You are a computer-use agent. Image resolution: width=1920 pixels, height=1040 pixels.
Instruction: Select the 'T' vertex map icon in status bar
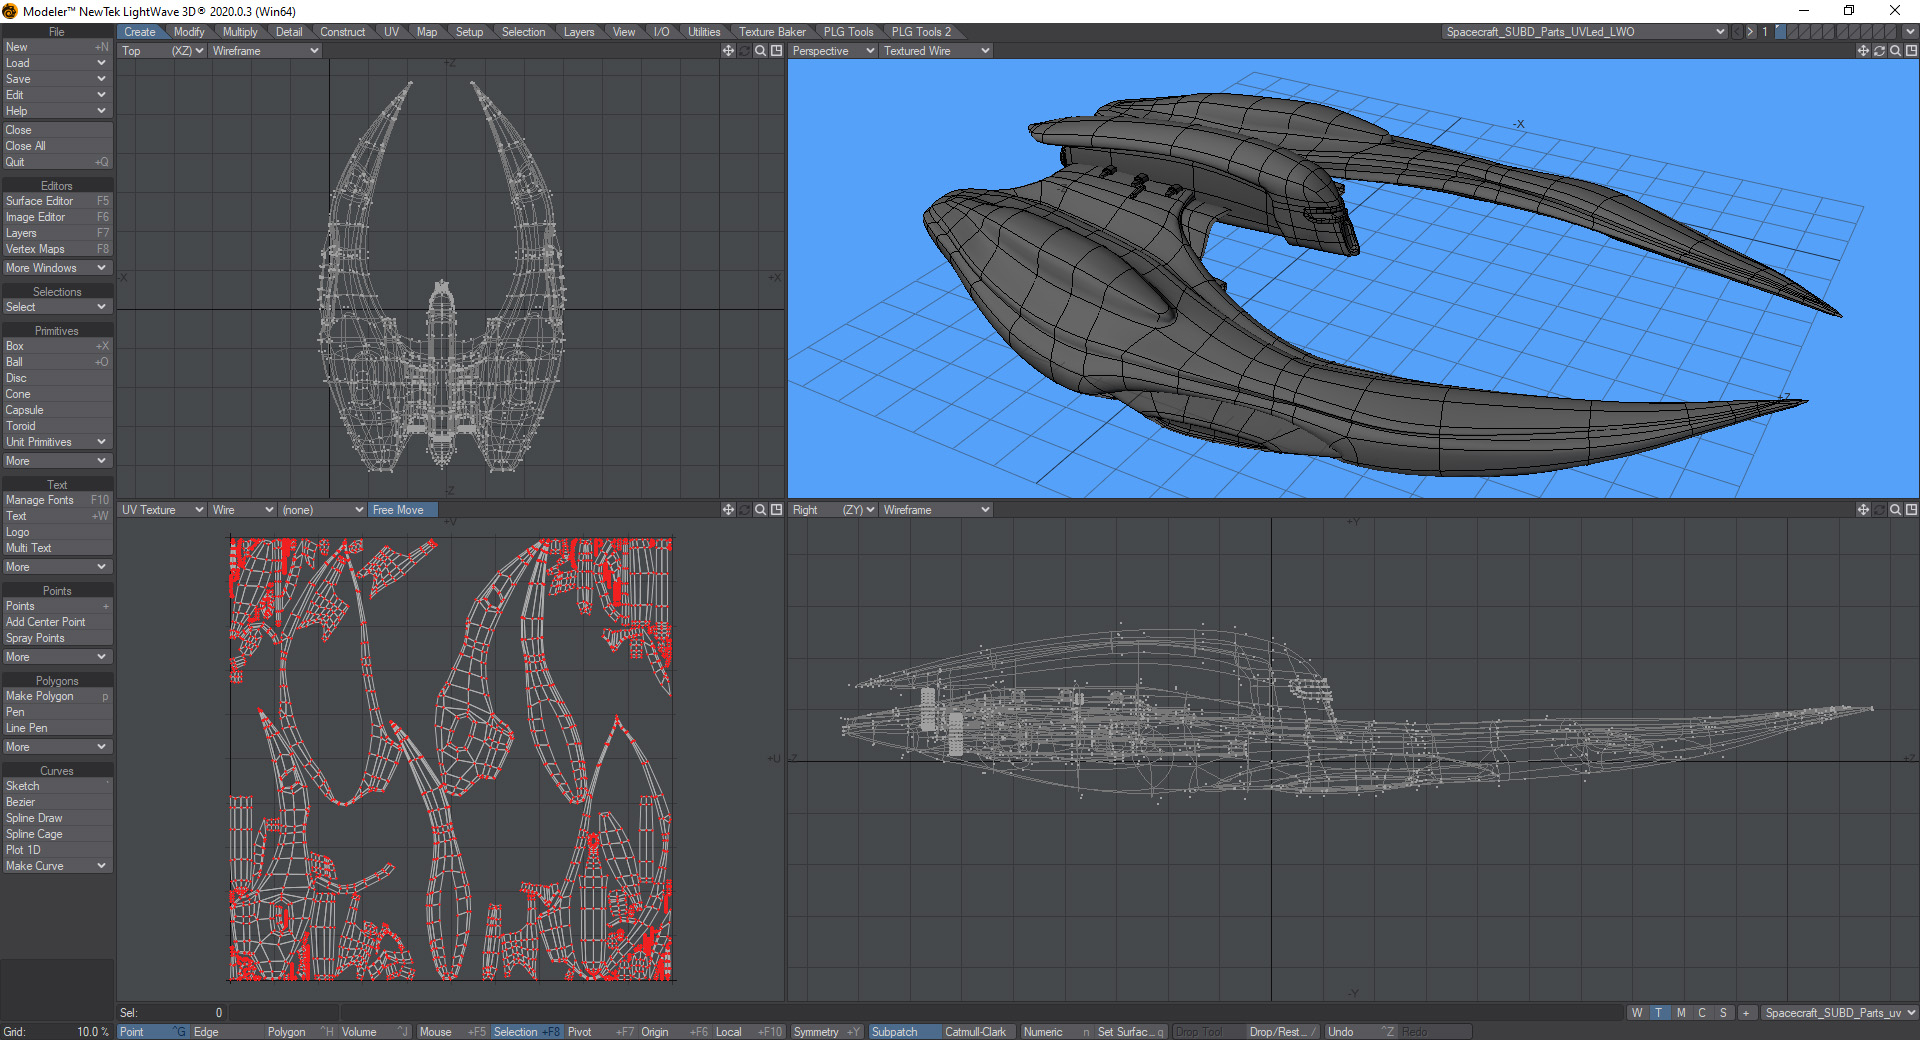coord(1659,1013)
